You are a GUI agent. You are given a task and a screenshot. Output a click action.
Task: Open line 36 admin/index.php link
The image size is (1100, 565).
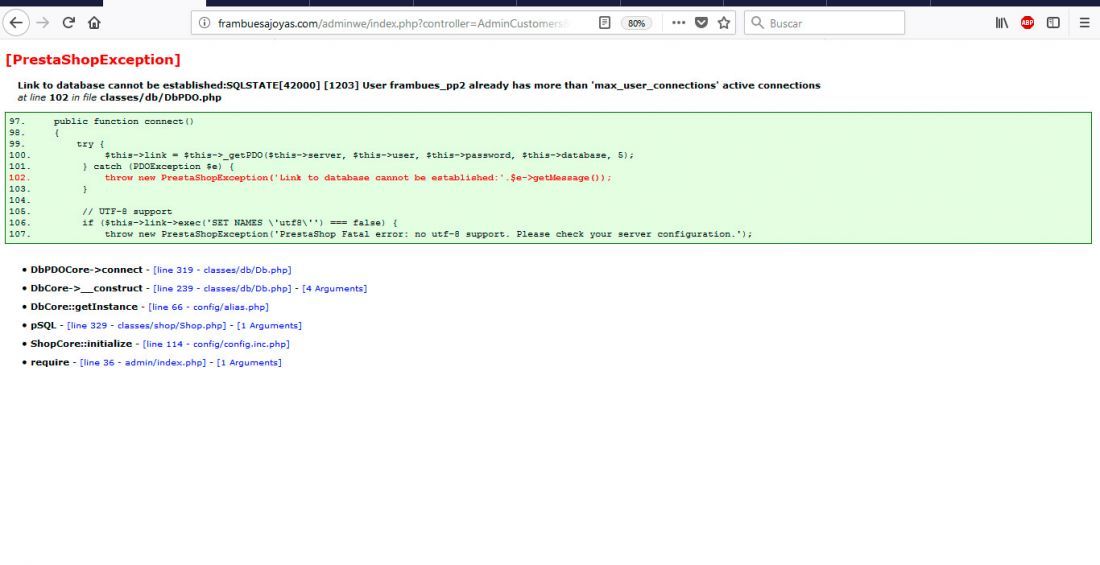pyautogui.click(x=143, y=363)
